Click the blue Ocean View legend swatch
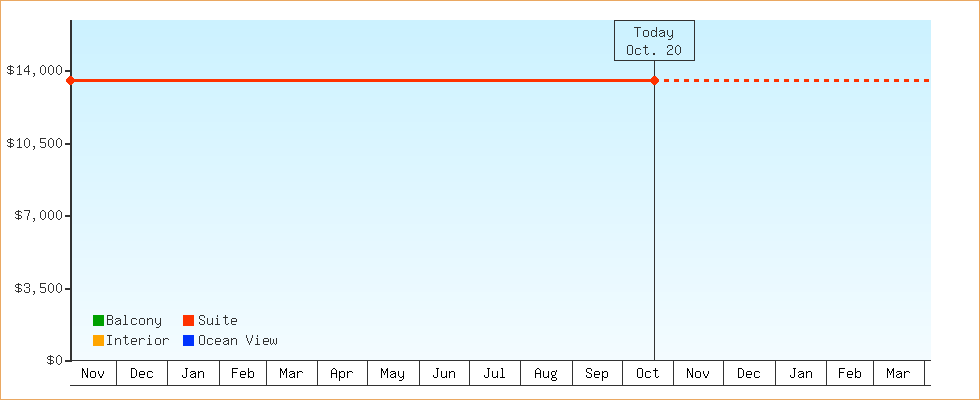 click(188, 341)
